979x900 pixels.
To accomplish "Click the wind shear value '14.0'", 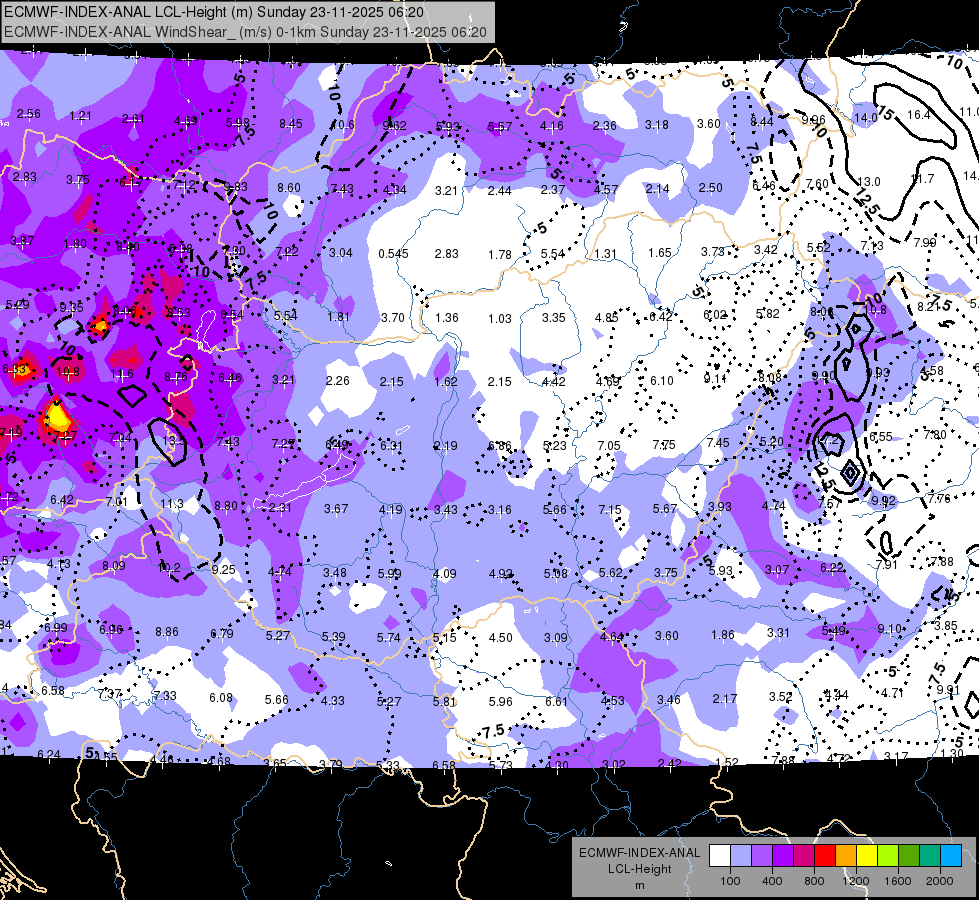I will (x=865, y=117).
